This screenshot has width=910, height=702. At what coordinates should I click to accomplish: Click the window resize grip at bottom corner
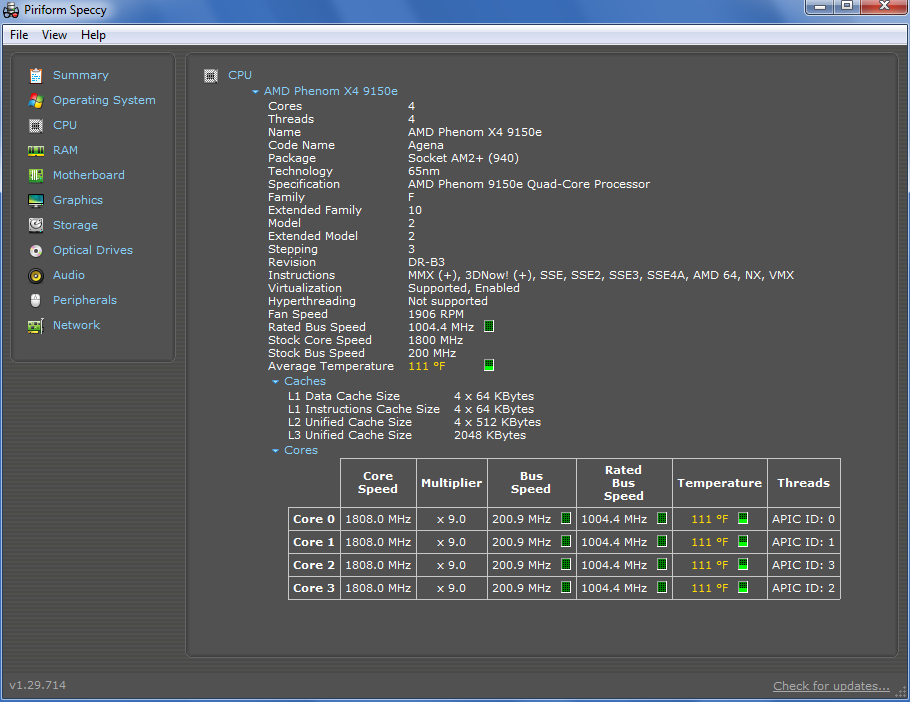901,692
